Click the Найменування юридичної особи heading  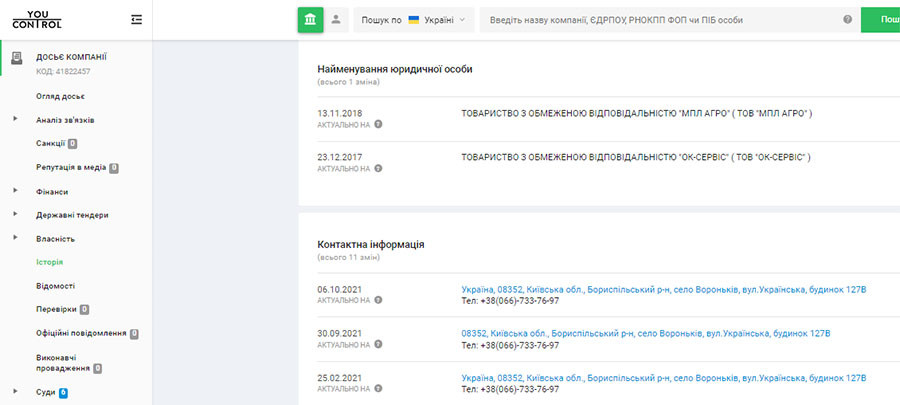point(395,69)
